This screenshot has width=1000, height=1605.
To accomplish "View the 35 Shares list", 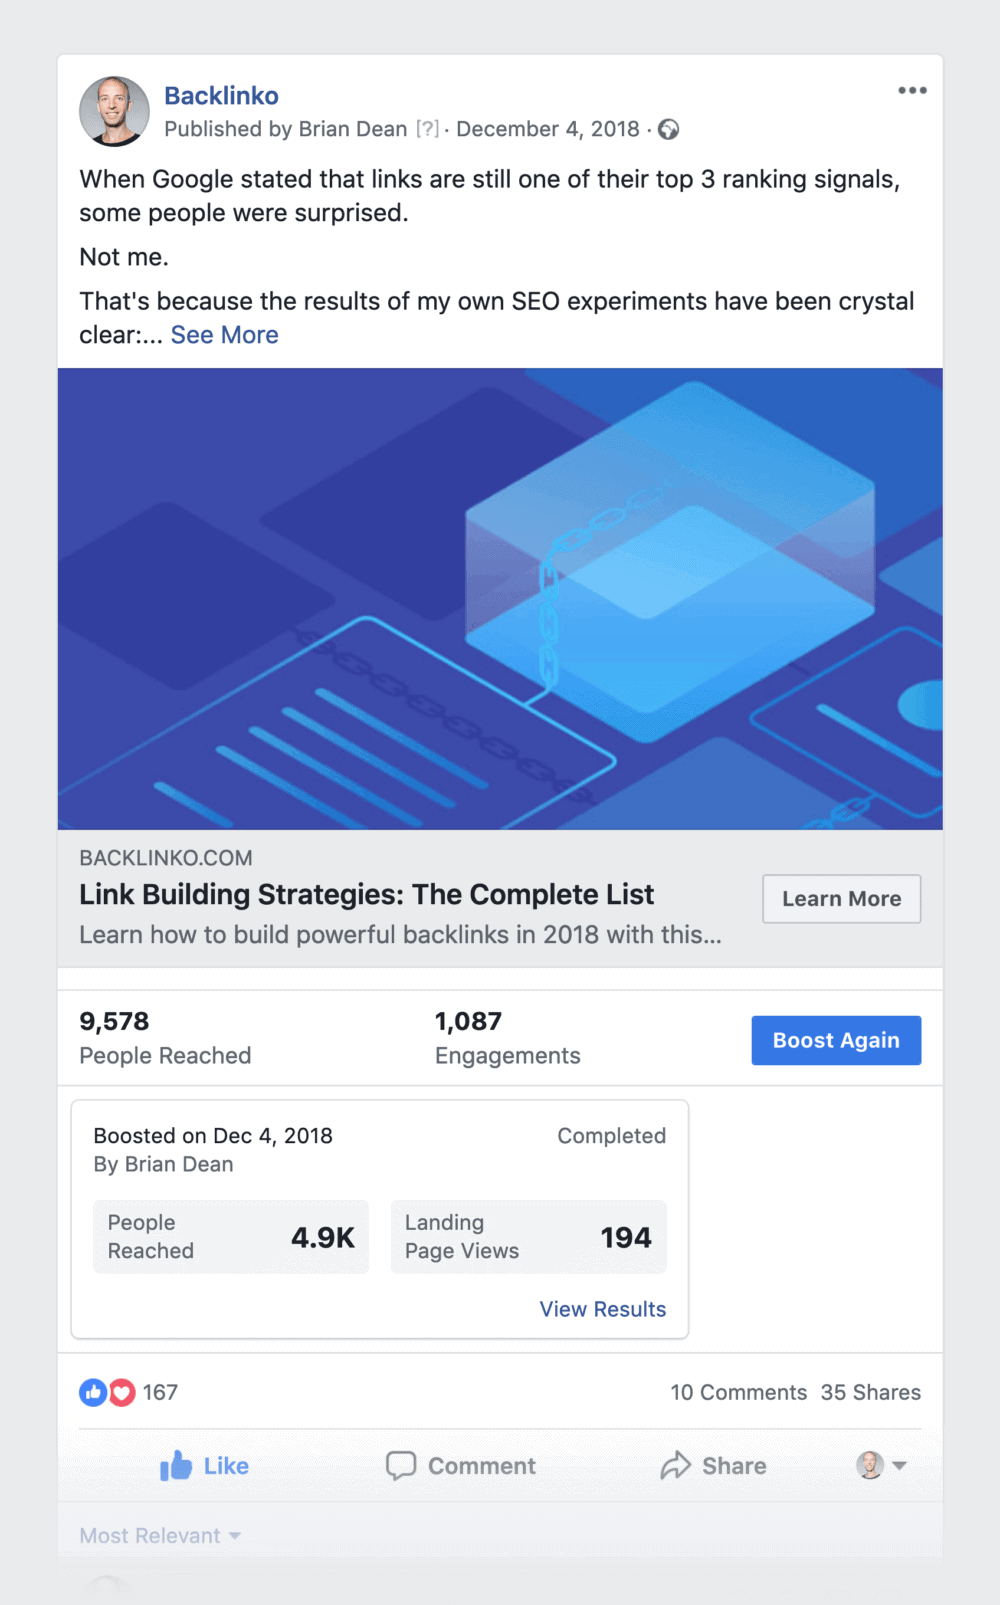I will (x=871, y=1393).
